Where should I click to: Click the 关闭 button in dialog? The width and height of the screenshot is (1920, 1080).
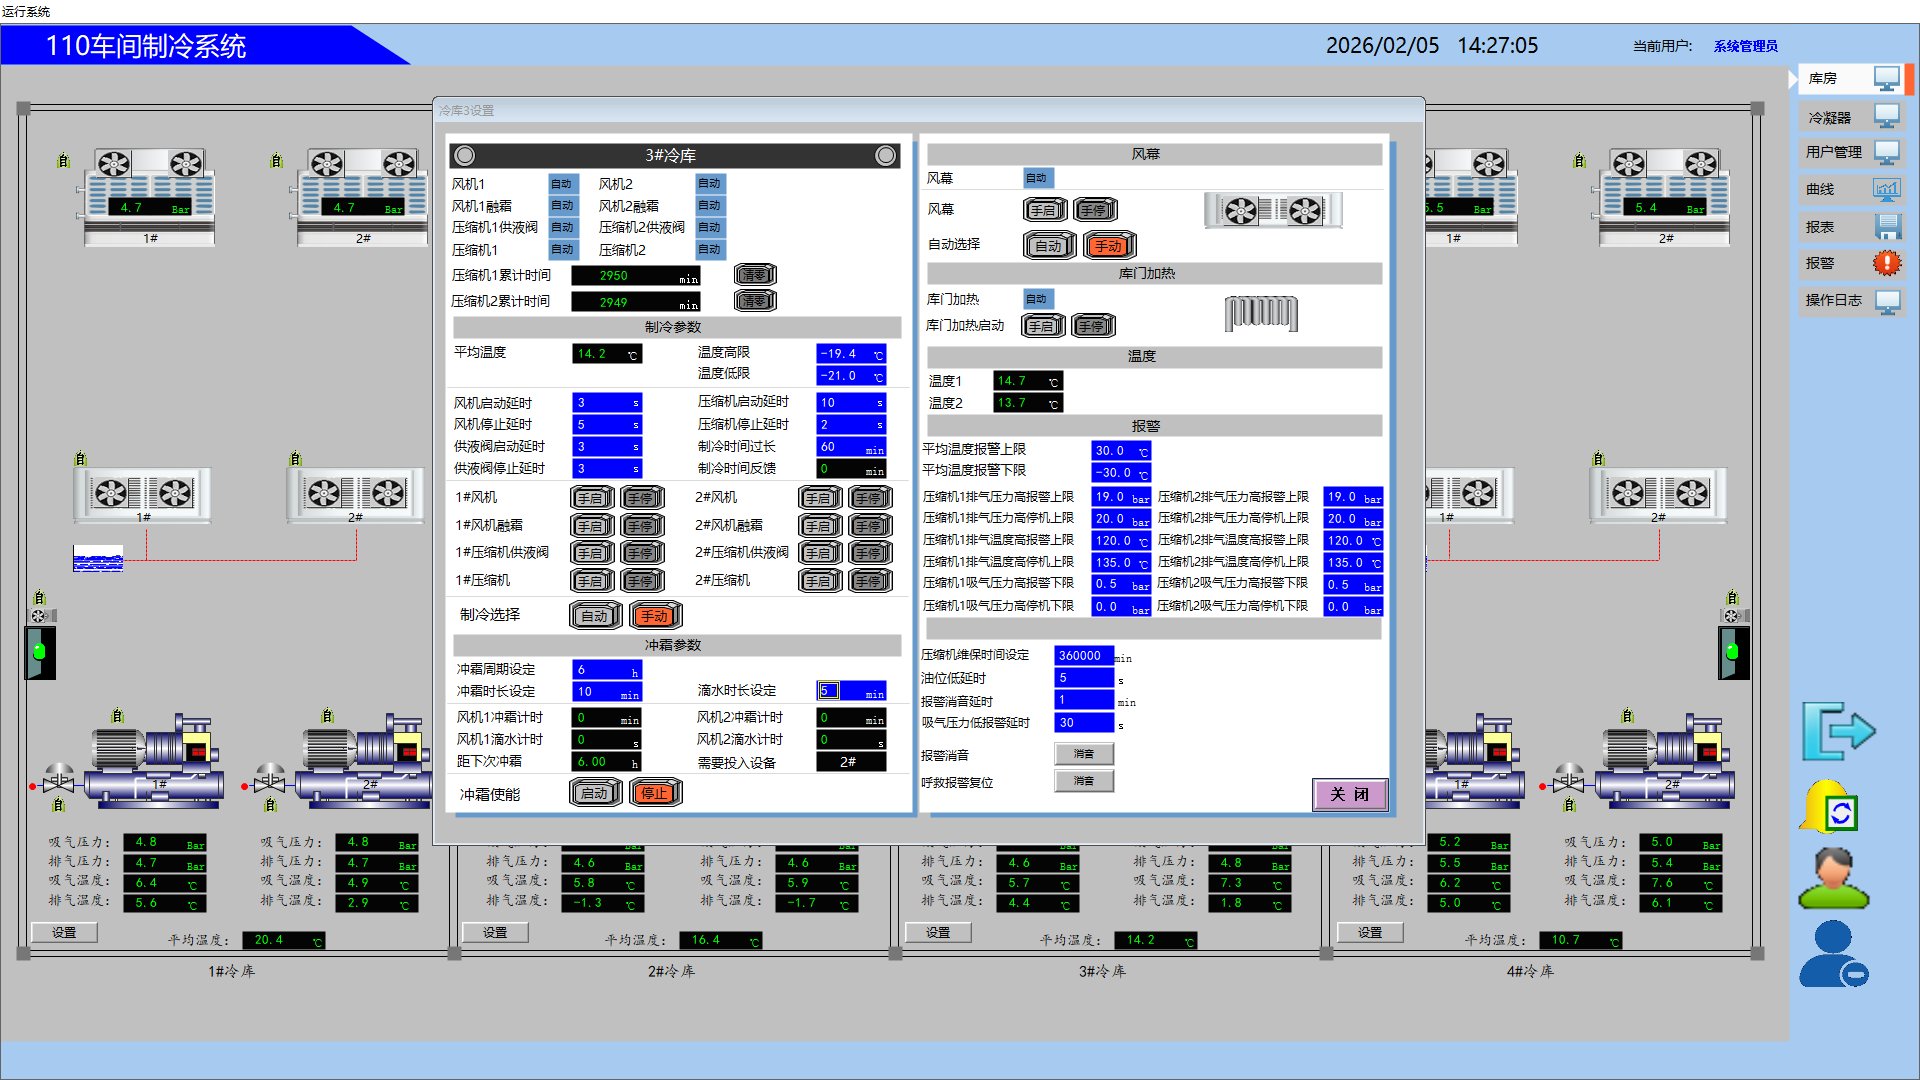pyautogui.click(x=1349, y=795)
